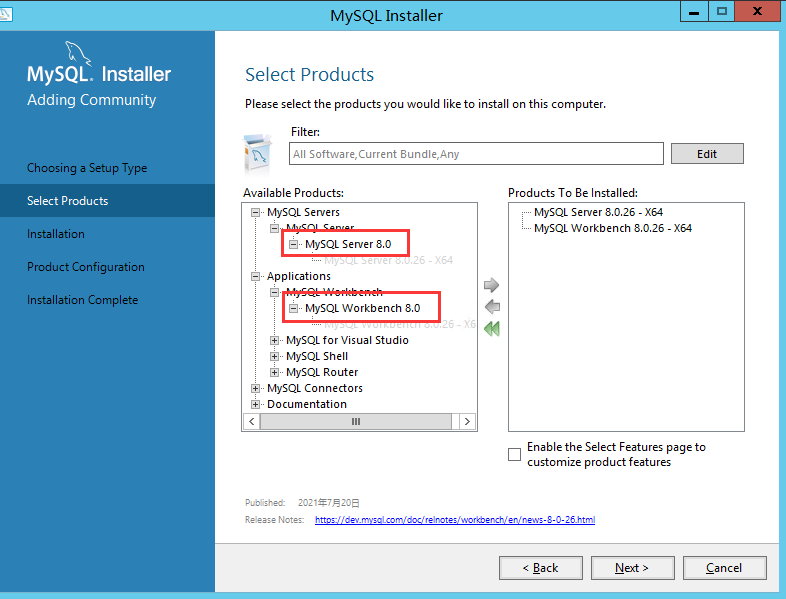Screen dimensions: 786x599
Task: Close the MySQL Installer window
Action: tap(757, 12)
